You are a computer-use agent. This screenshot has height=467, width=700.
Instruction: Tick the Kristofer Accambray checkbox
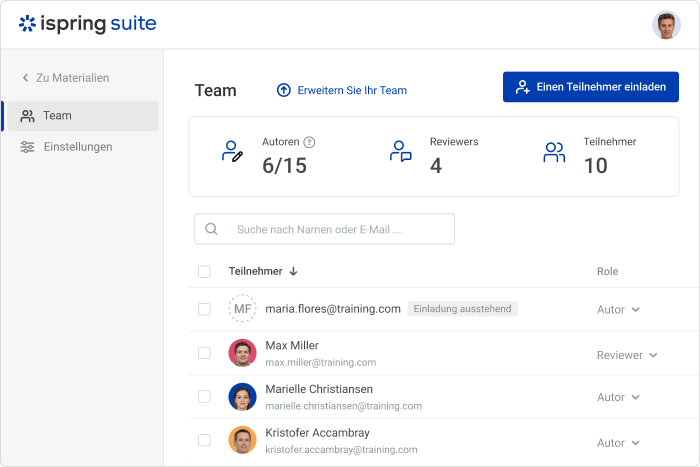coord(204,440)
